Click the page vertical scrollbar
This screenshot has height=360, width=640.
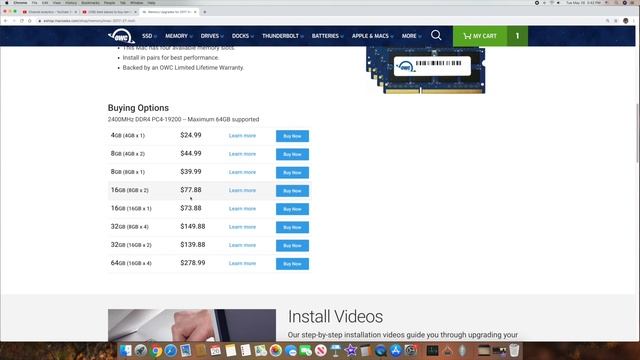[637, 133]
